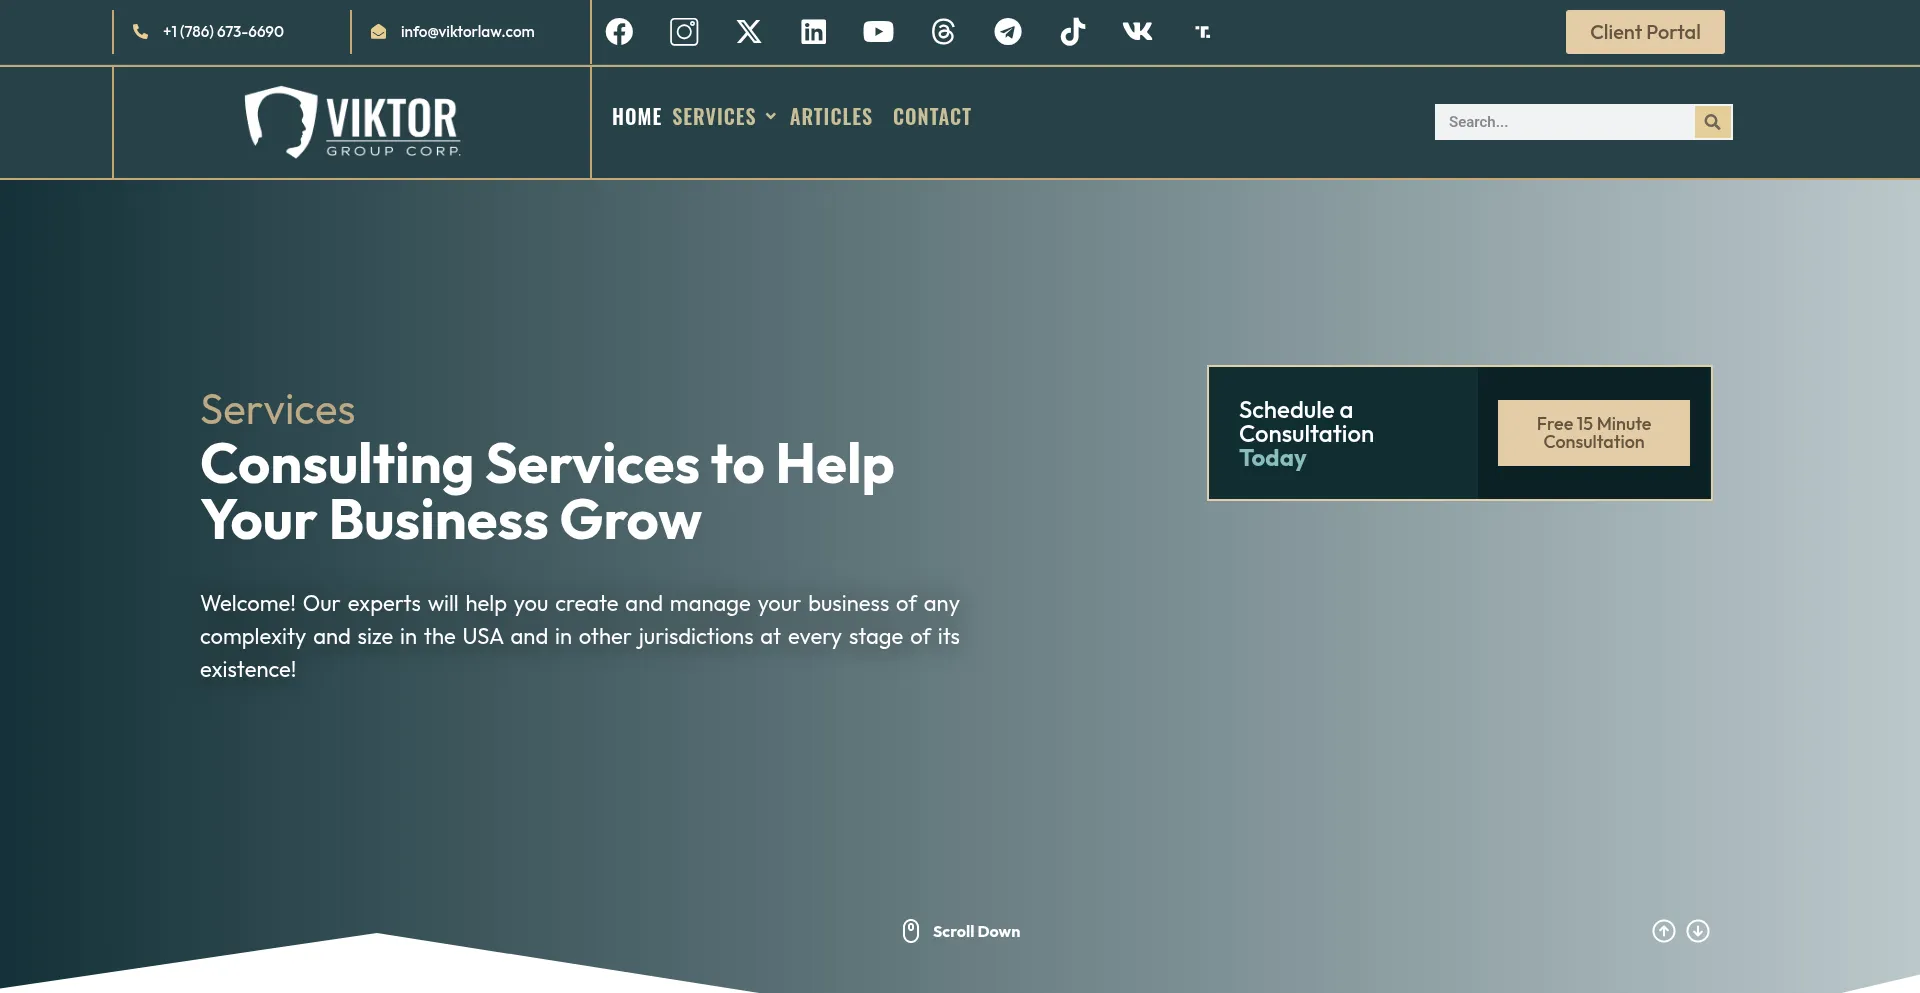Open the HOME menu item
Image resolution: width=1920 pixels, height=993 pixels.
(636, 116)
